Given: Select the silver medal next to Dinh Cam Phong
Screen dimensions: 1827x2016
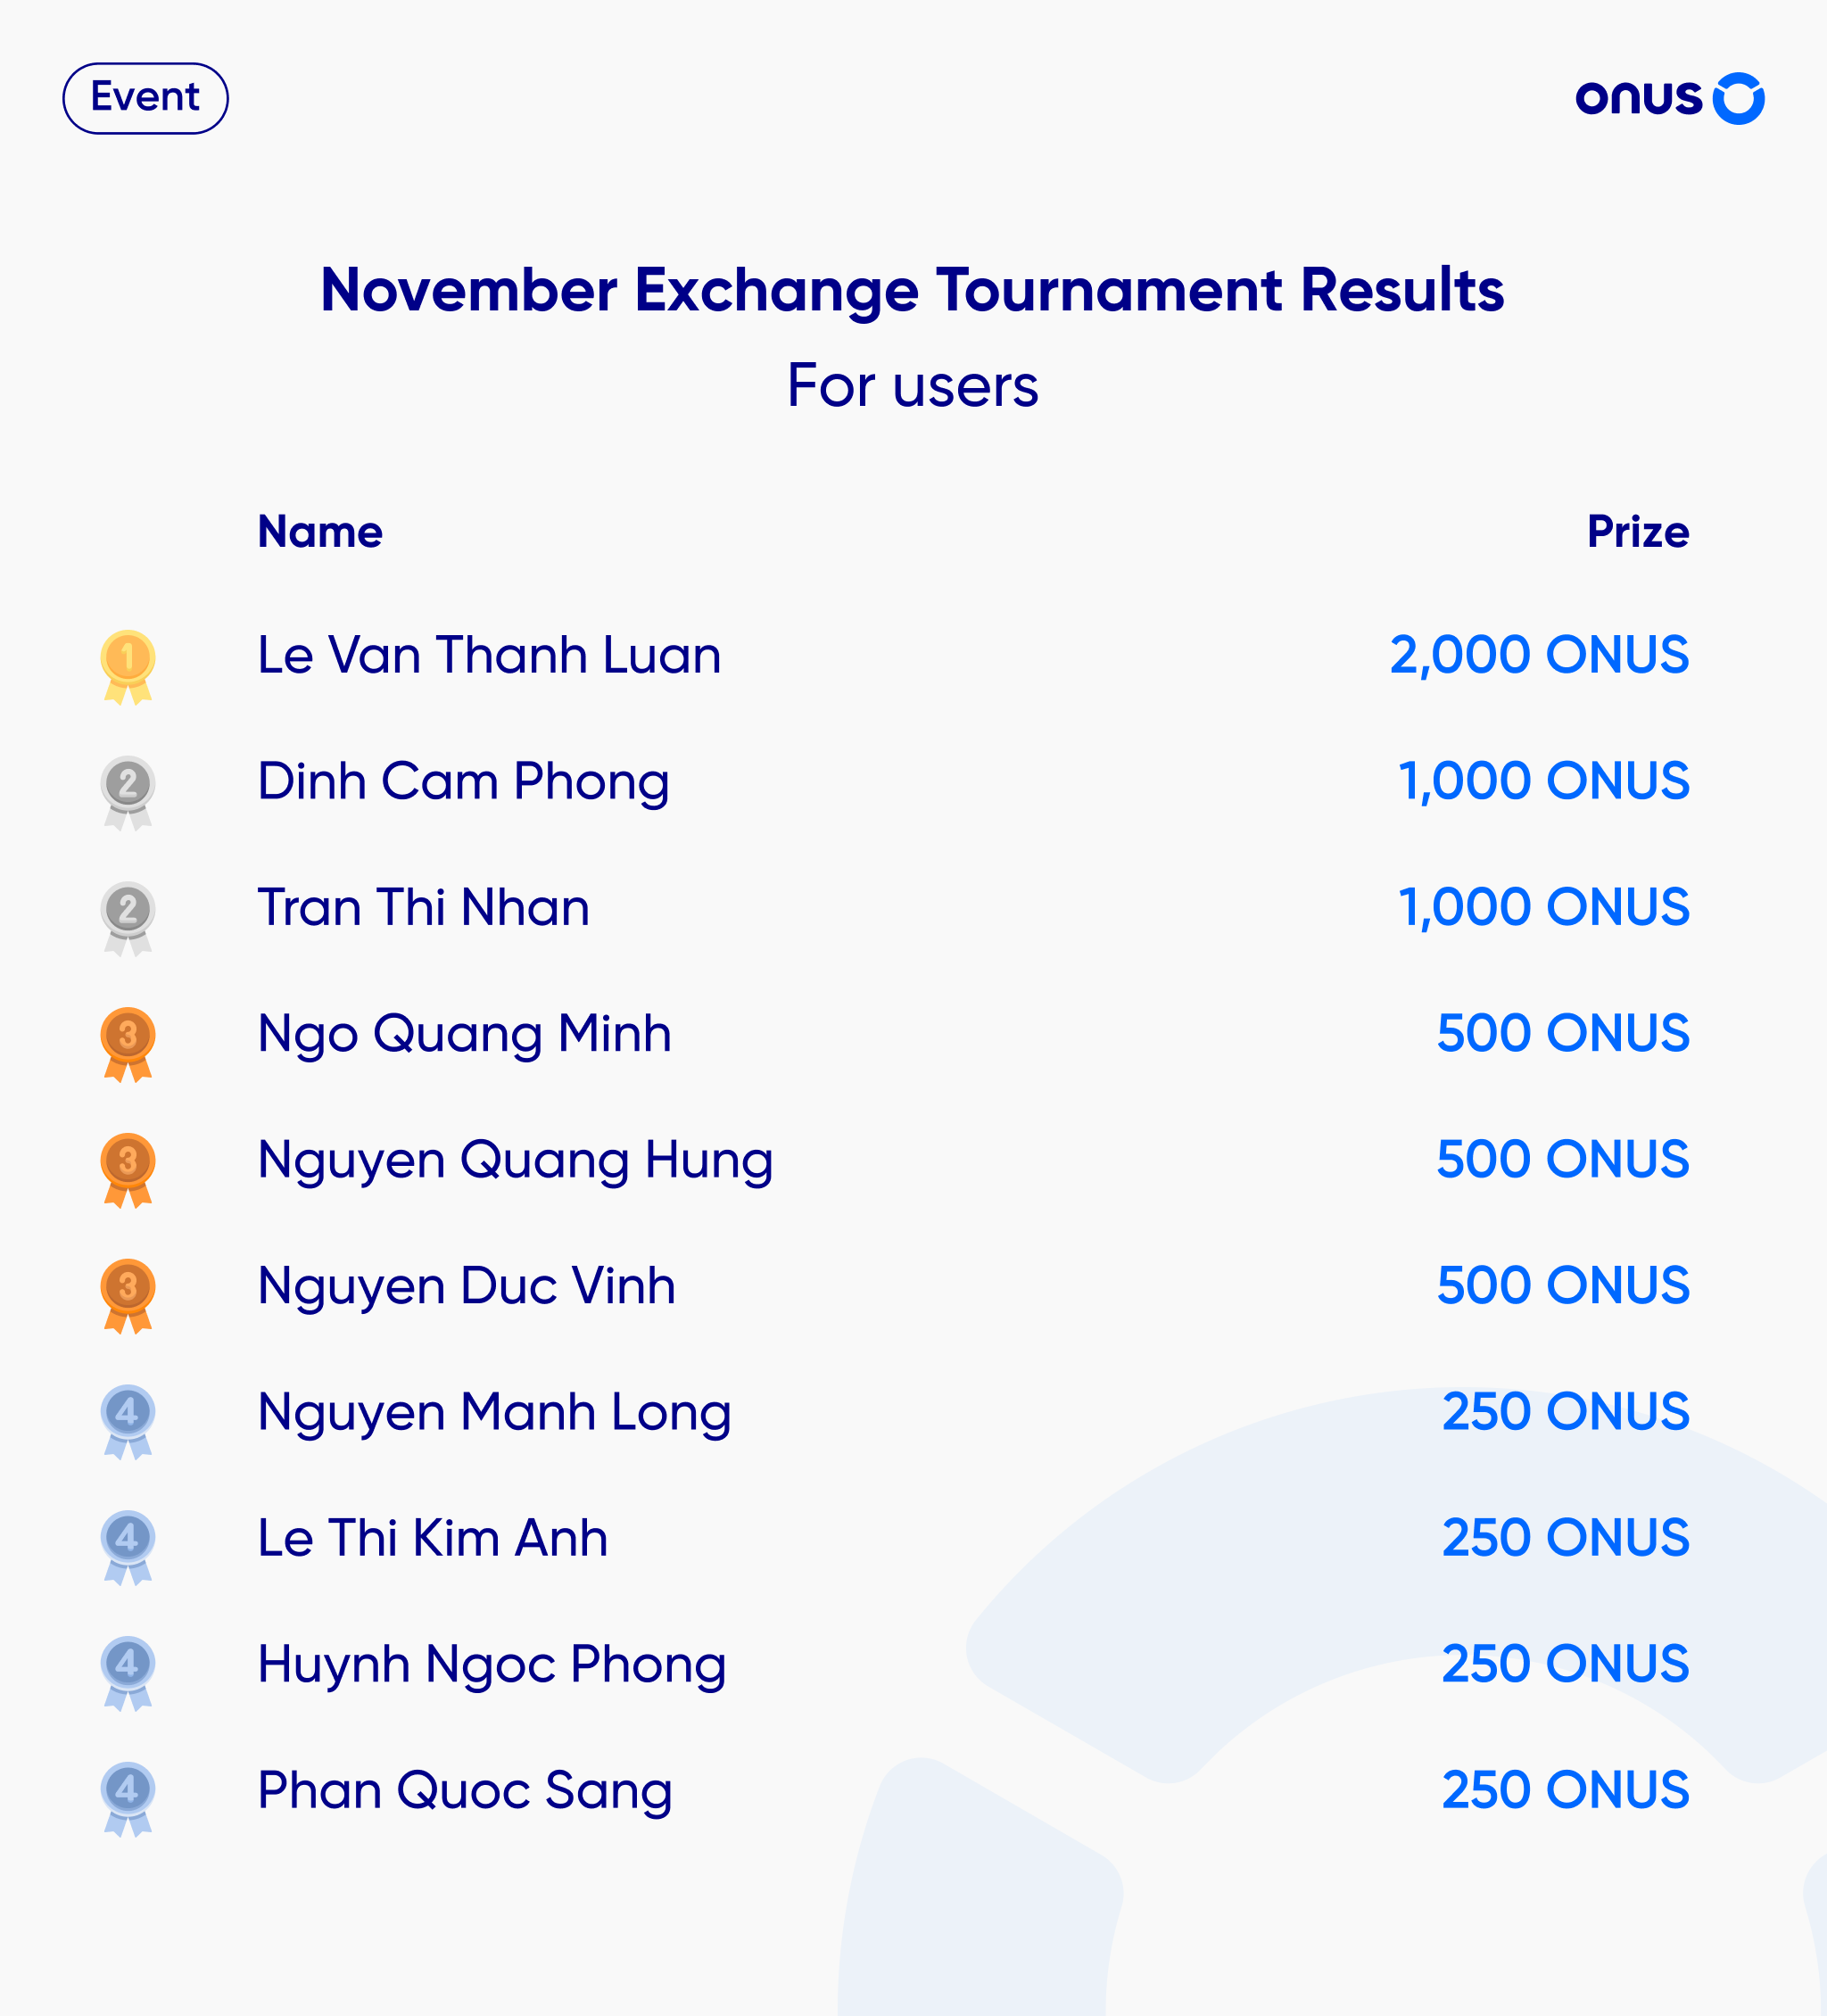Looking at the screenshot, I should pyautogui.click(x=128, y=792).
